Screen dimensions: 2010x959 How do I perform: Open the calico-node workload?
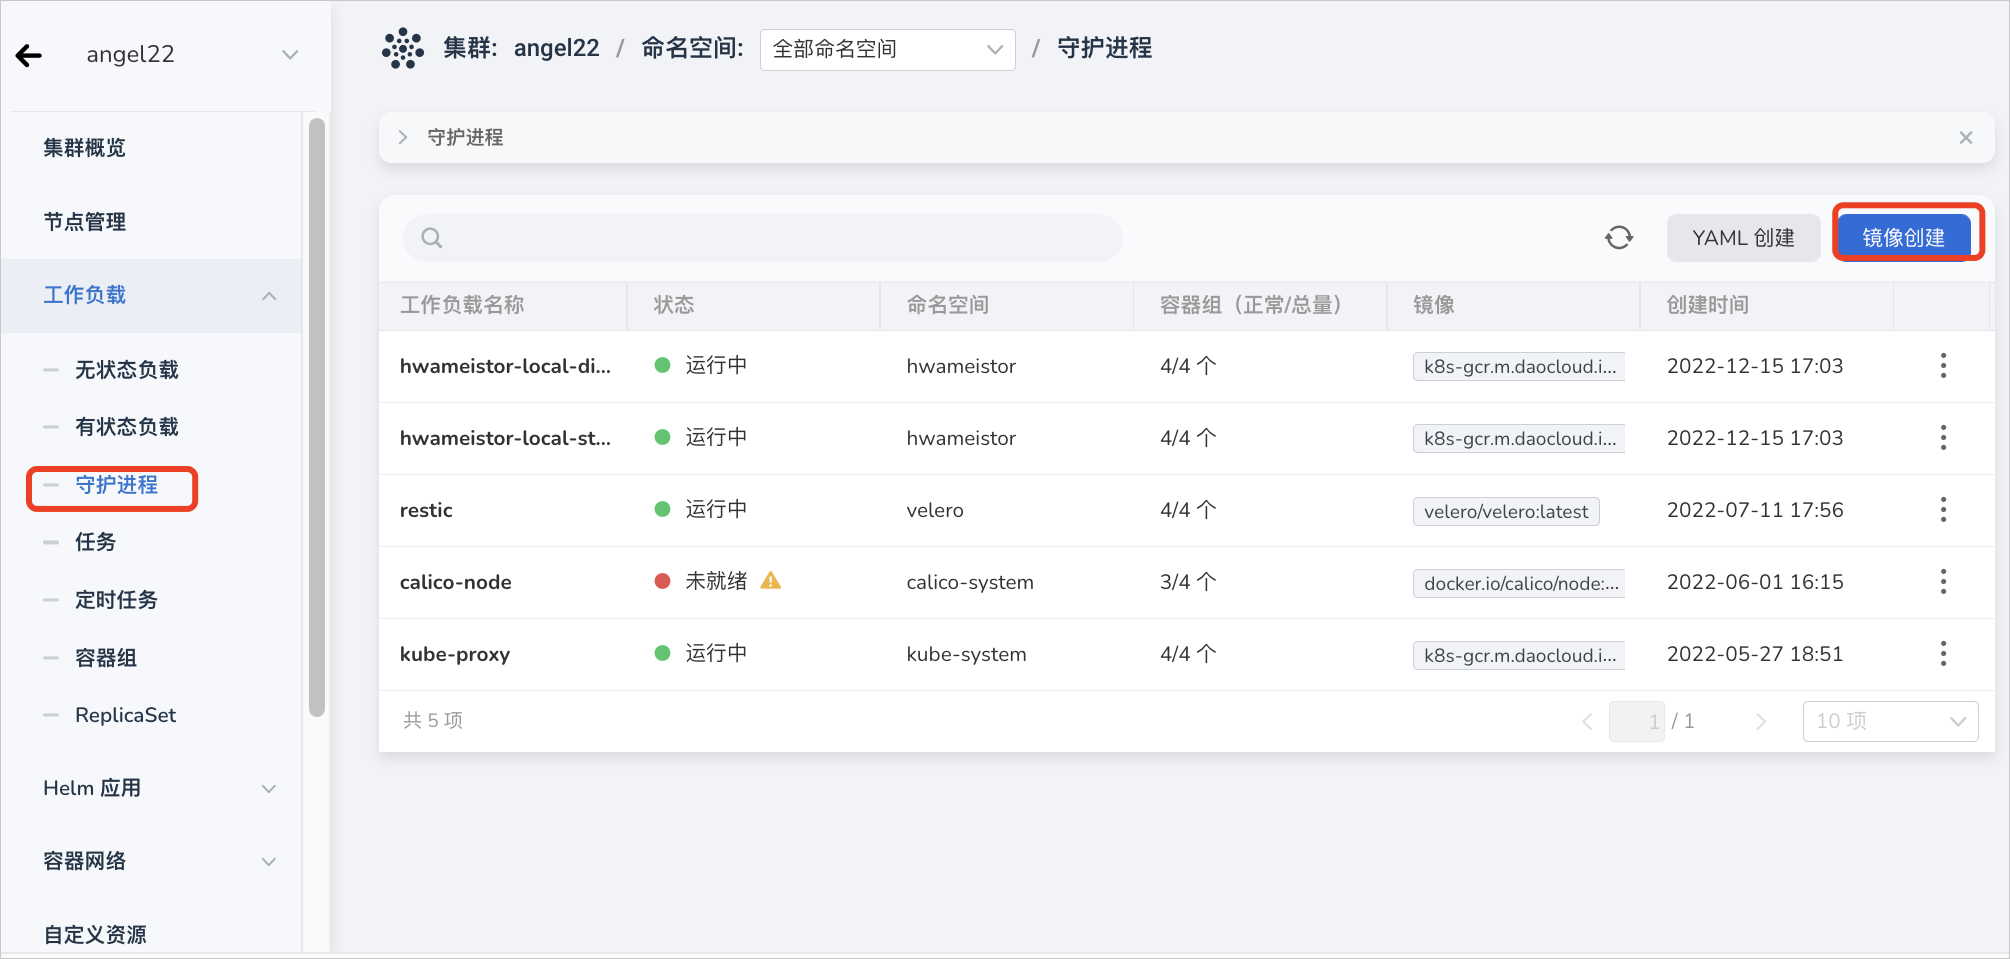tap(456, 582)
